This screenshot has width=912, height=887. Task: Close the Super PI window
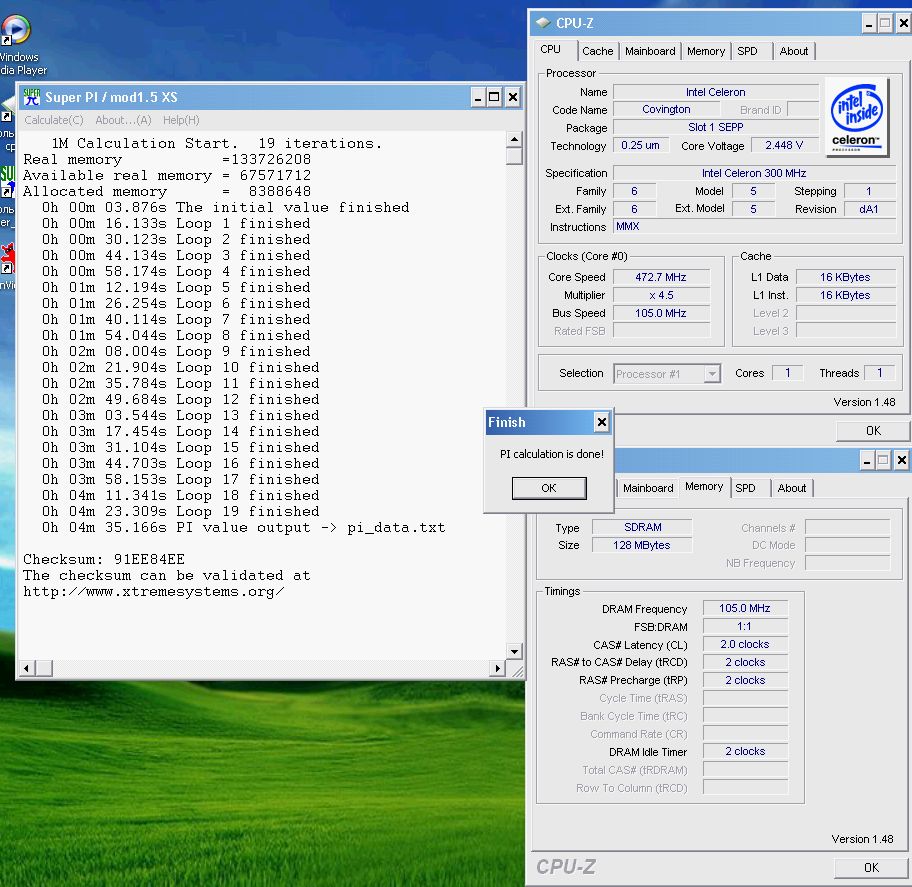[512, 97]
